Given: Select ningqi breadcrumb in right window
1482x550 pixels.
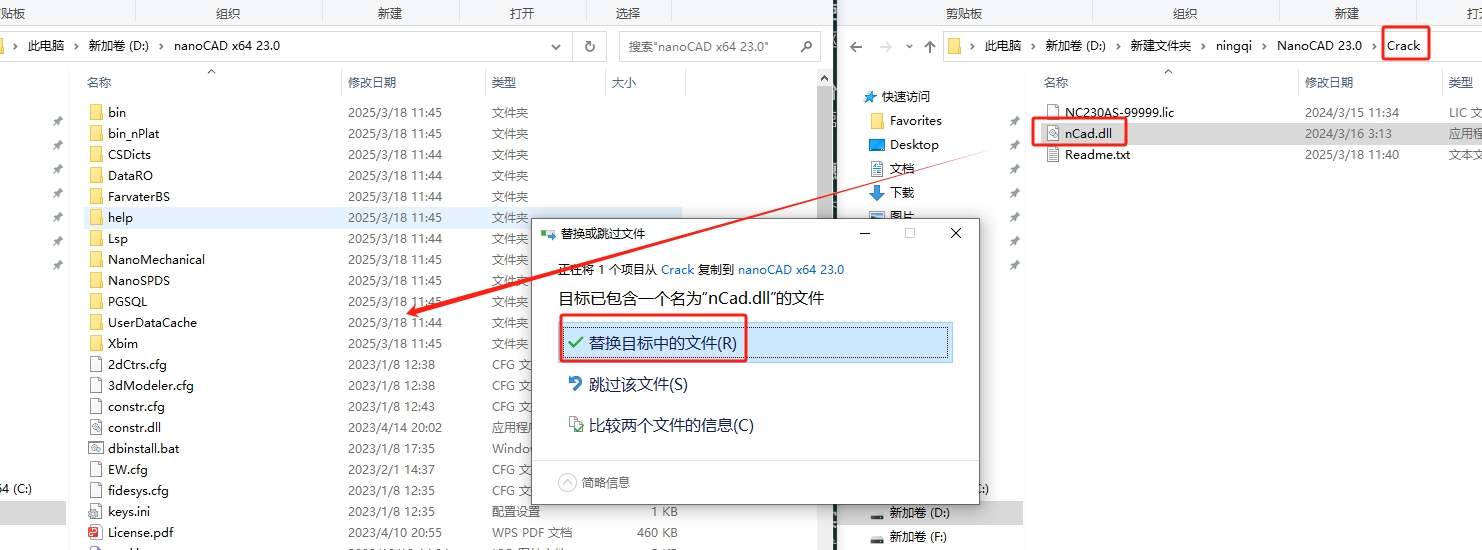Looking at the screenshot, I should (1234, 46).
